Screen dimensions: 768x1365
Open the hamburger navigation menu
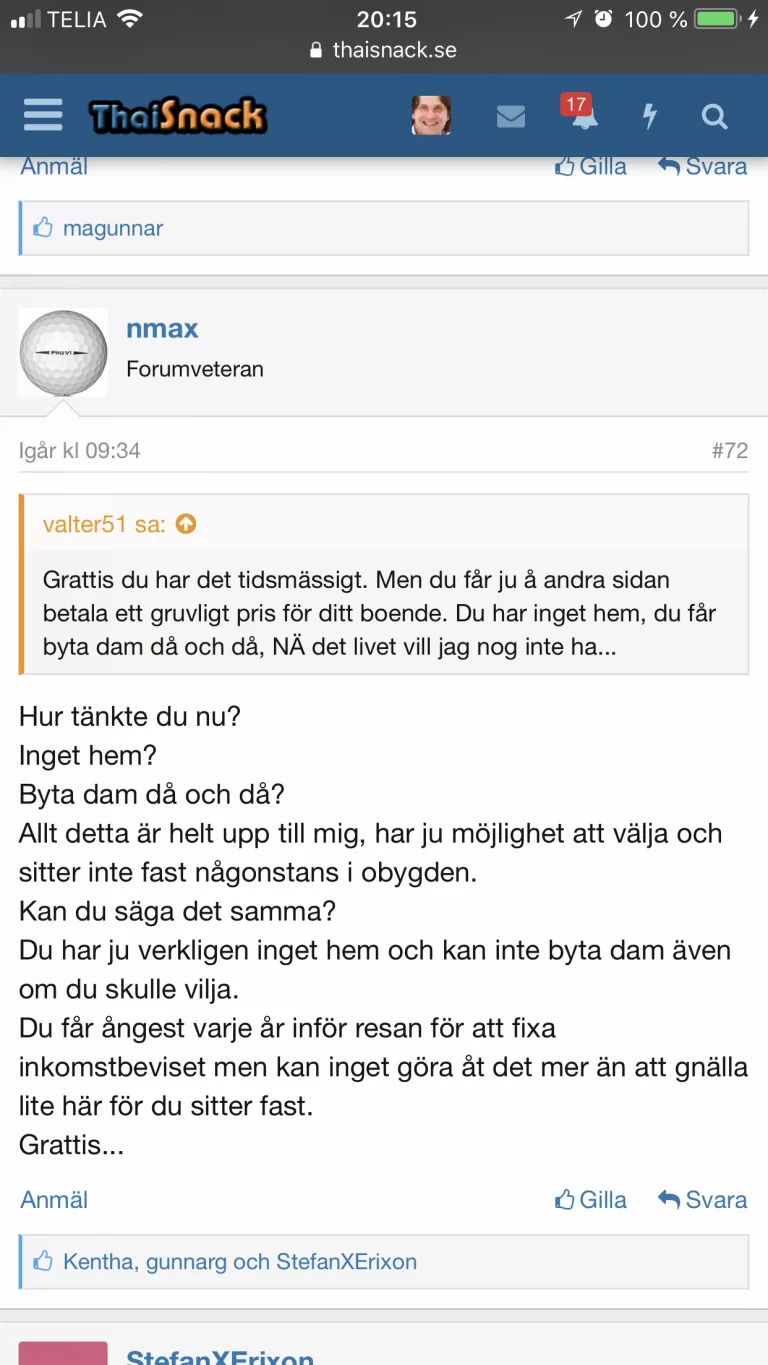click(43, 116)
